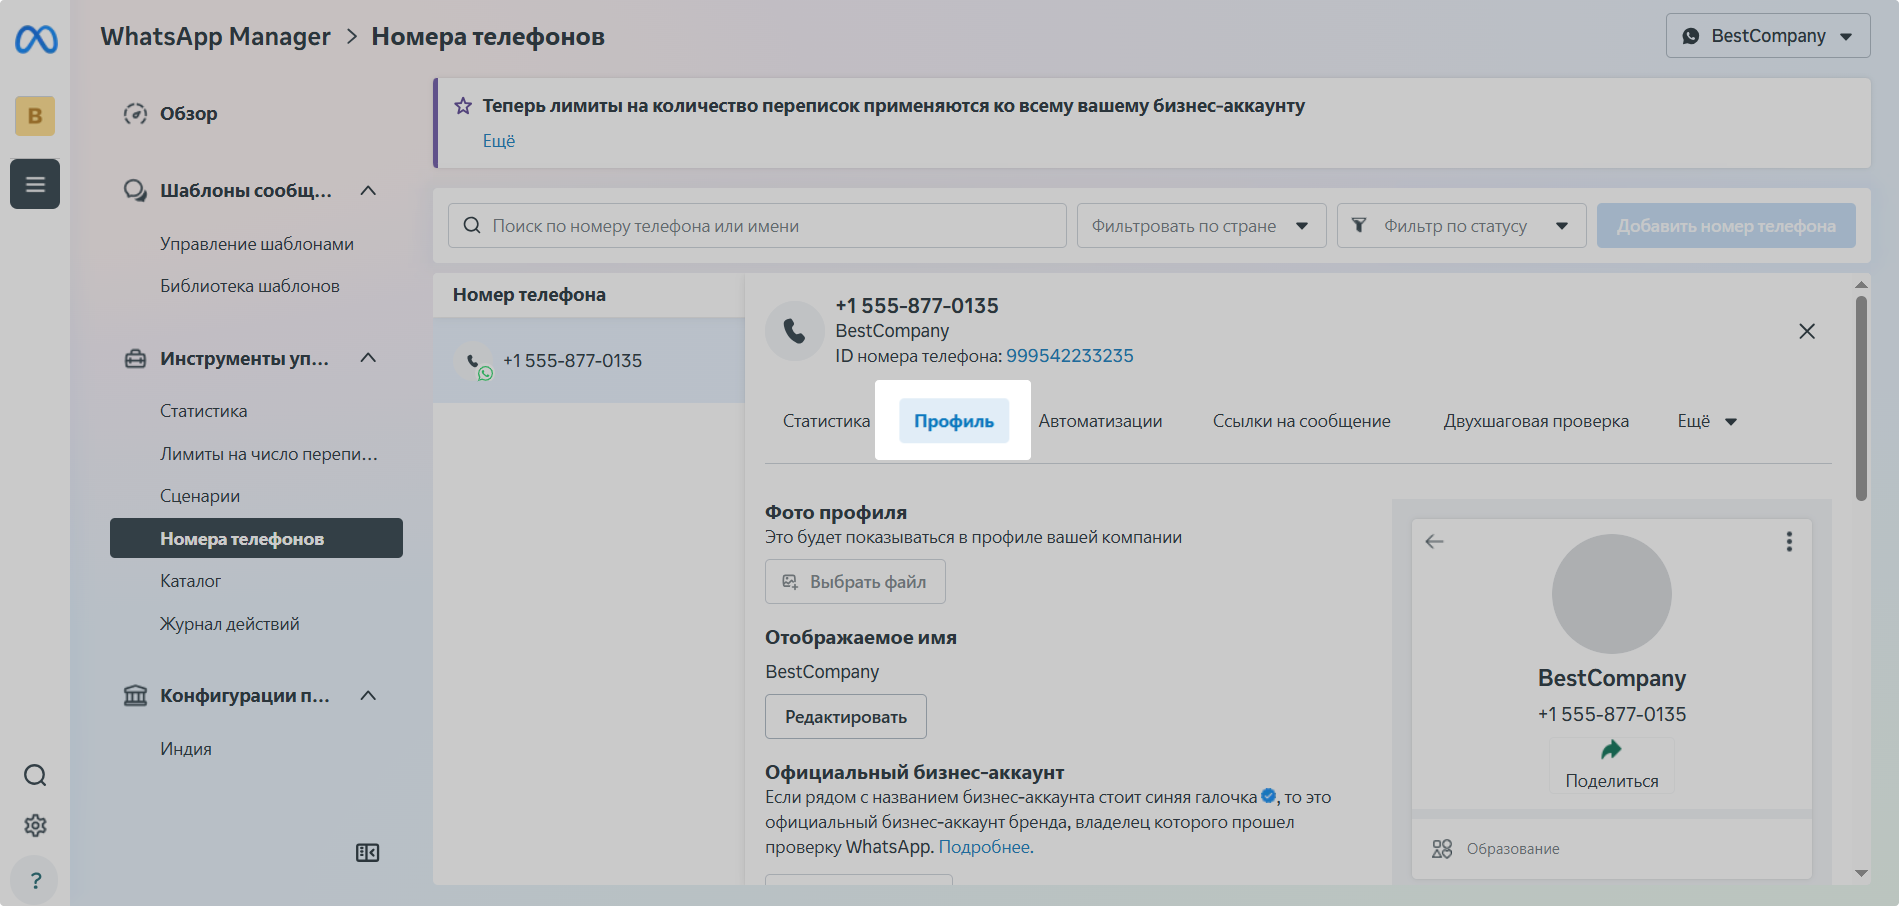Expand the Ещё tabs dropdown
The image size is (1899, 906).
point(1707,421)
